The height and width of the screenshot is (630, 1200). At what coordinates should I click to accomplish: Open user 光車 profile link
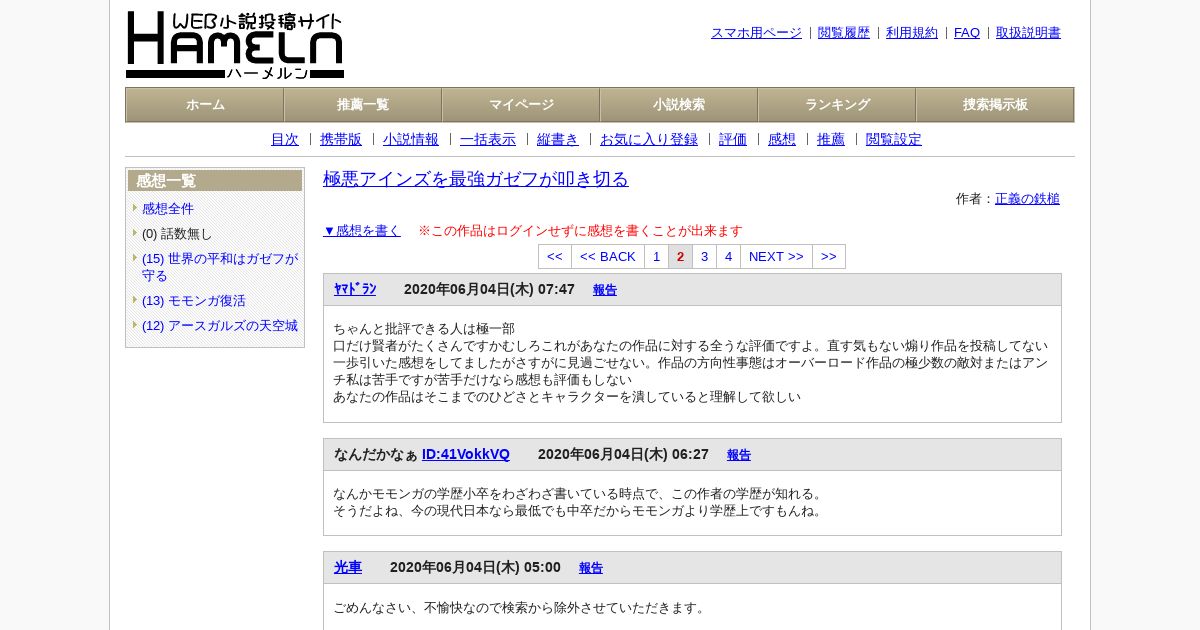348,568
